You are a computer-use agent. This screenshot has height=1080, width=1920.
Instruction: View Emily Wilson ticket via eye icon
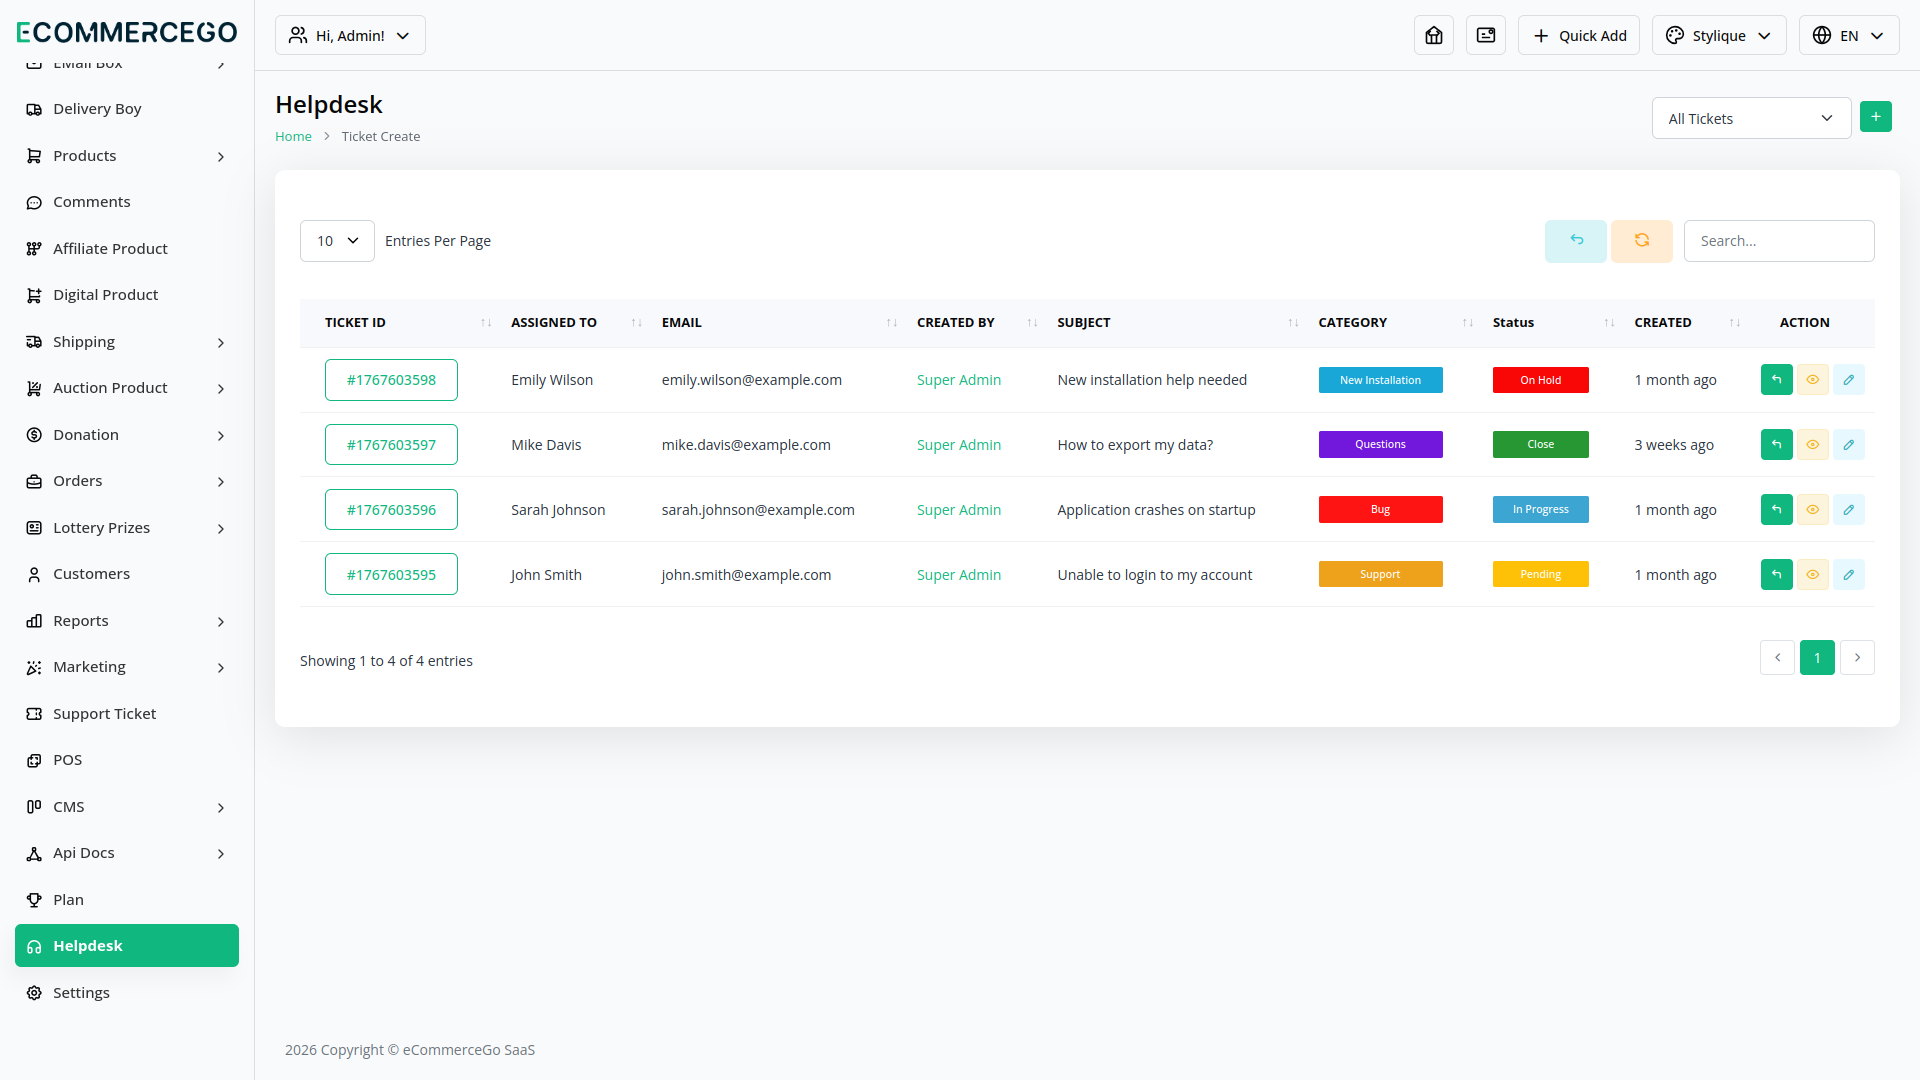point(1812,380)
